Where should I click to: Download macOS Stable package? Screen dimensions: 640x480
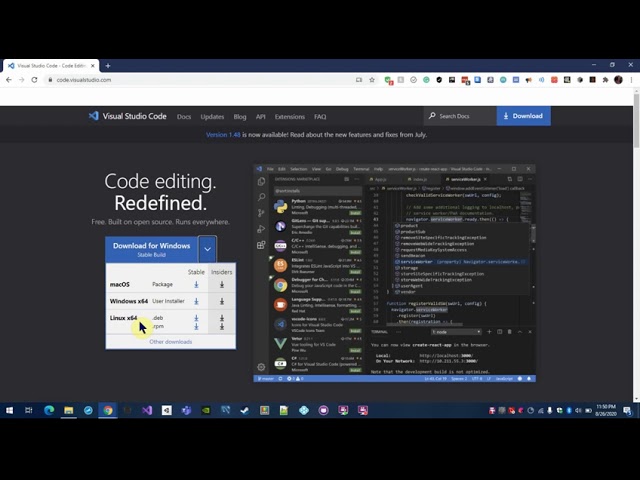(196, 284)
